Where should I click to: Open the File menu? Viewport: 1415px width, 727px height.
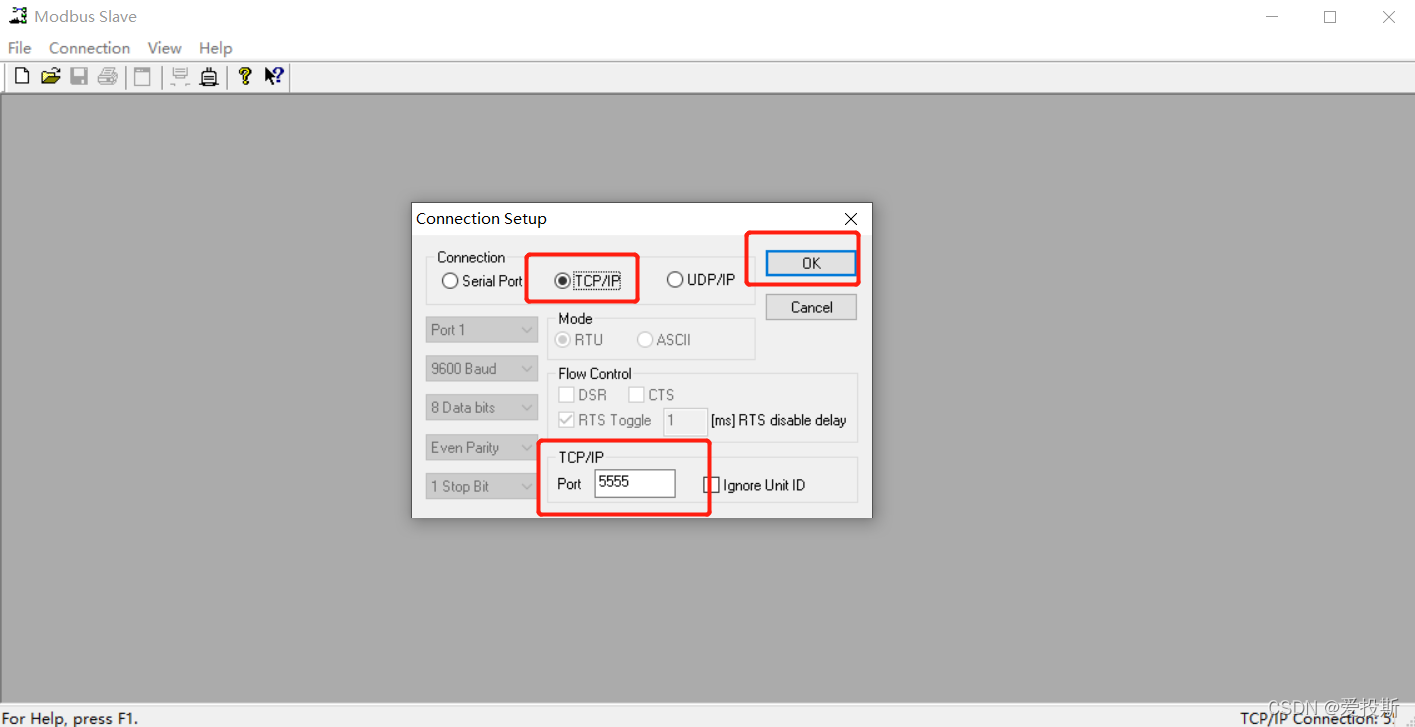pos(20,48)
